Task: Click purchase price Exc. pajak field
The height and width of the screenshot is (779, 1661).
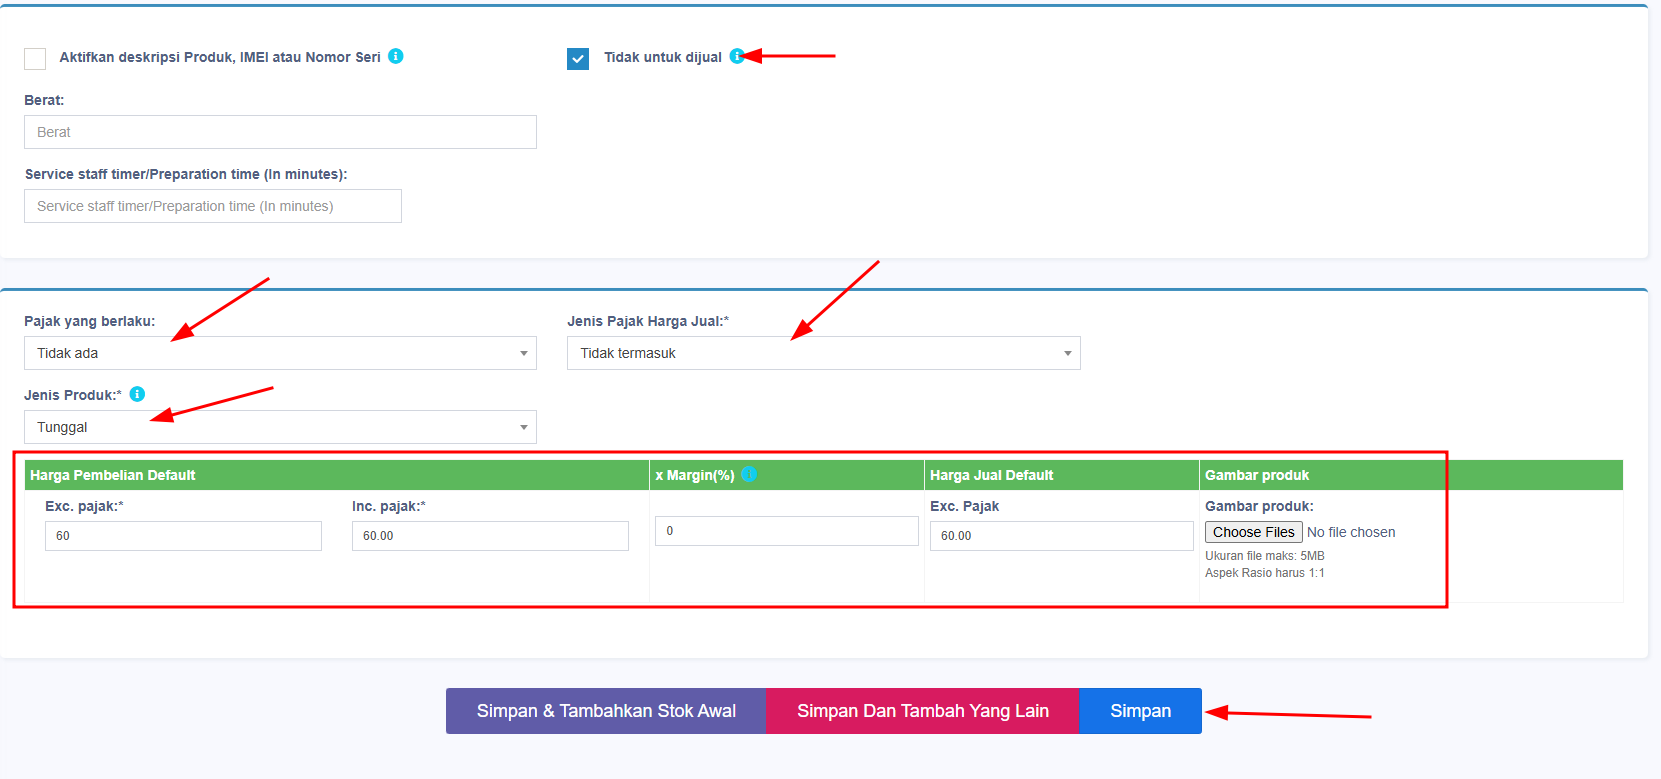Action: [x=183, y=536]
